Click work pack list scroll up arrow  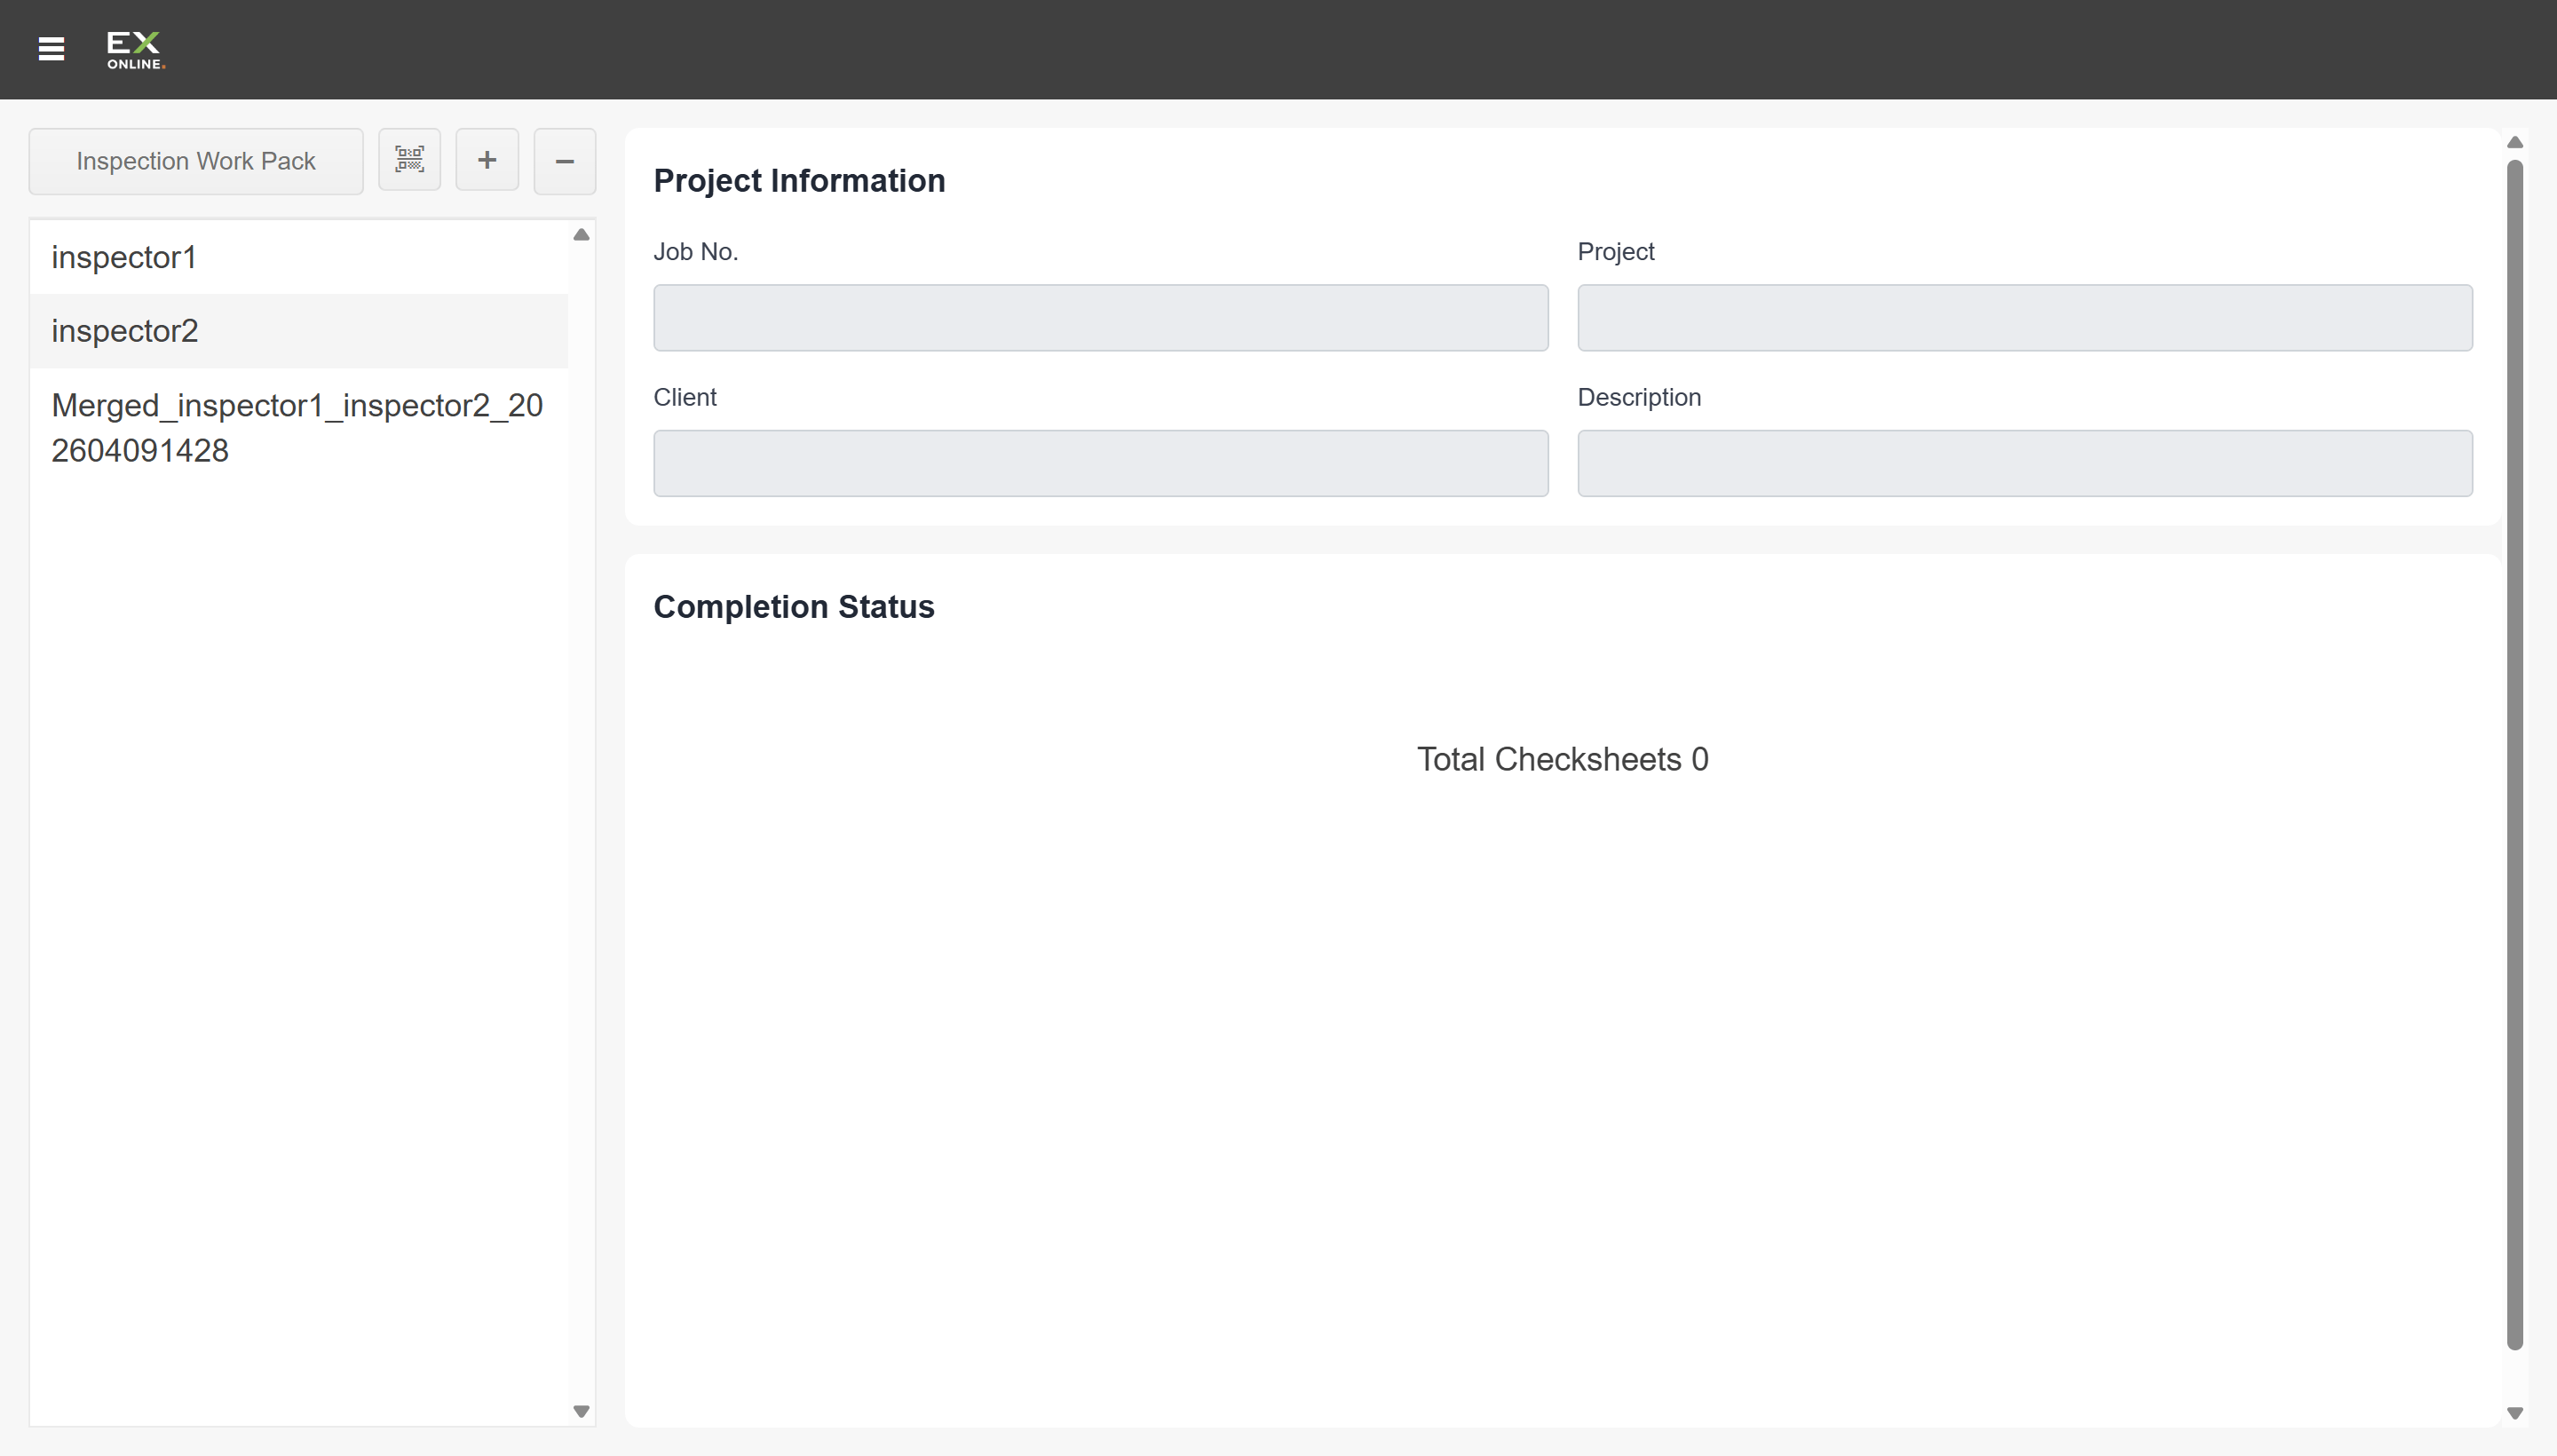(x=581, y=235)
